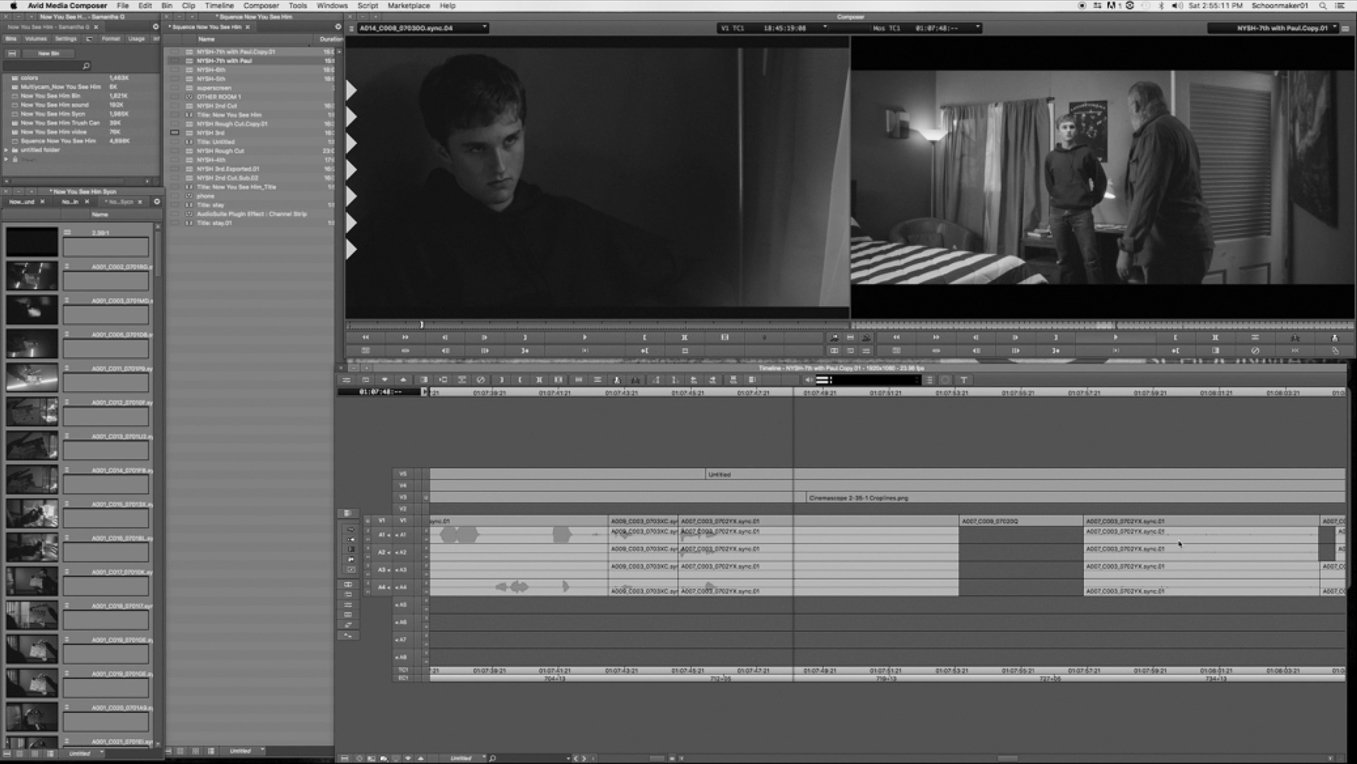This screenshot has width=1357, height=764.
Task: Open the Apple menu
Action: click(x=13, y=6)
